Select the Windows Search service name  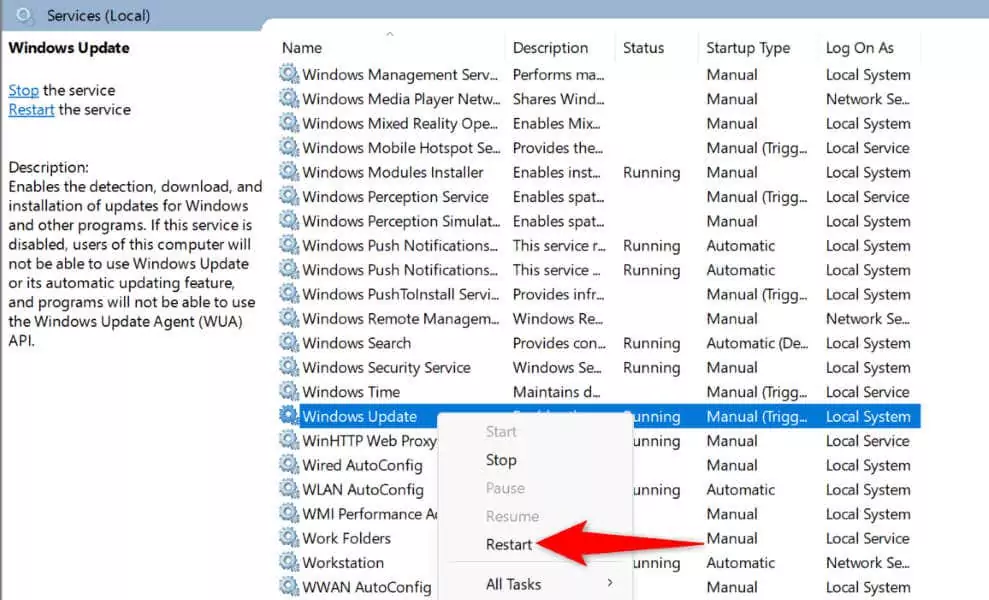(356, 343)
